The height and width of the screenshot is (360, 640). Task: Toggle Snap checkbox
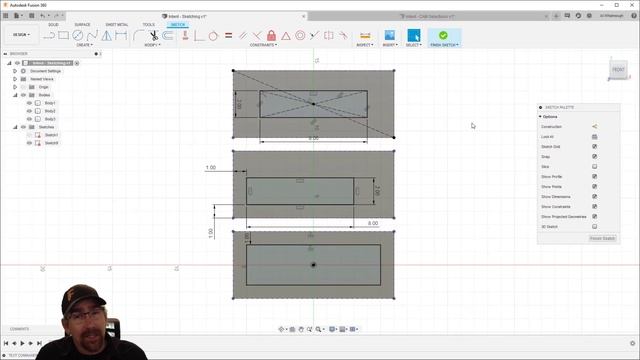tap(594, 157)
